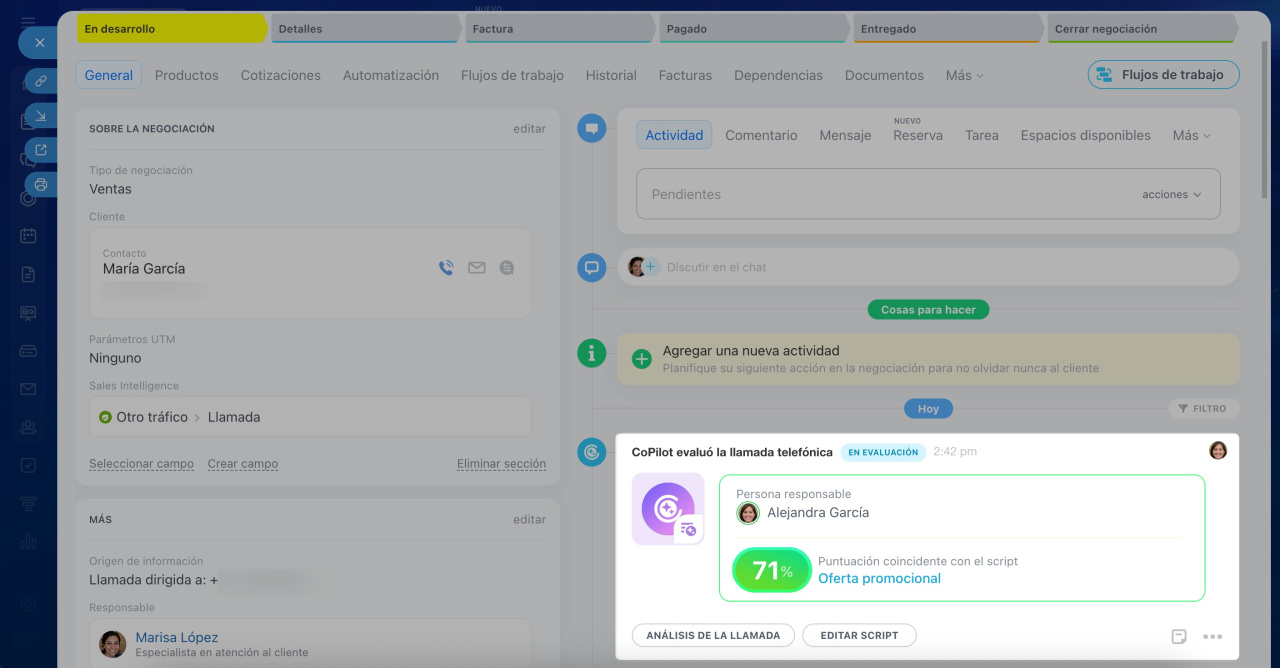1280x668 pixels.
Task: Click the copy link icon in side strip
Action: [41, 82]
